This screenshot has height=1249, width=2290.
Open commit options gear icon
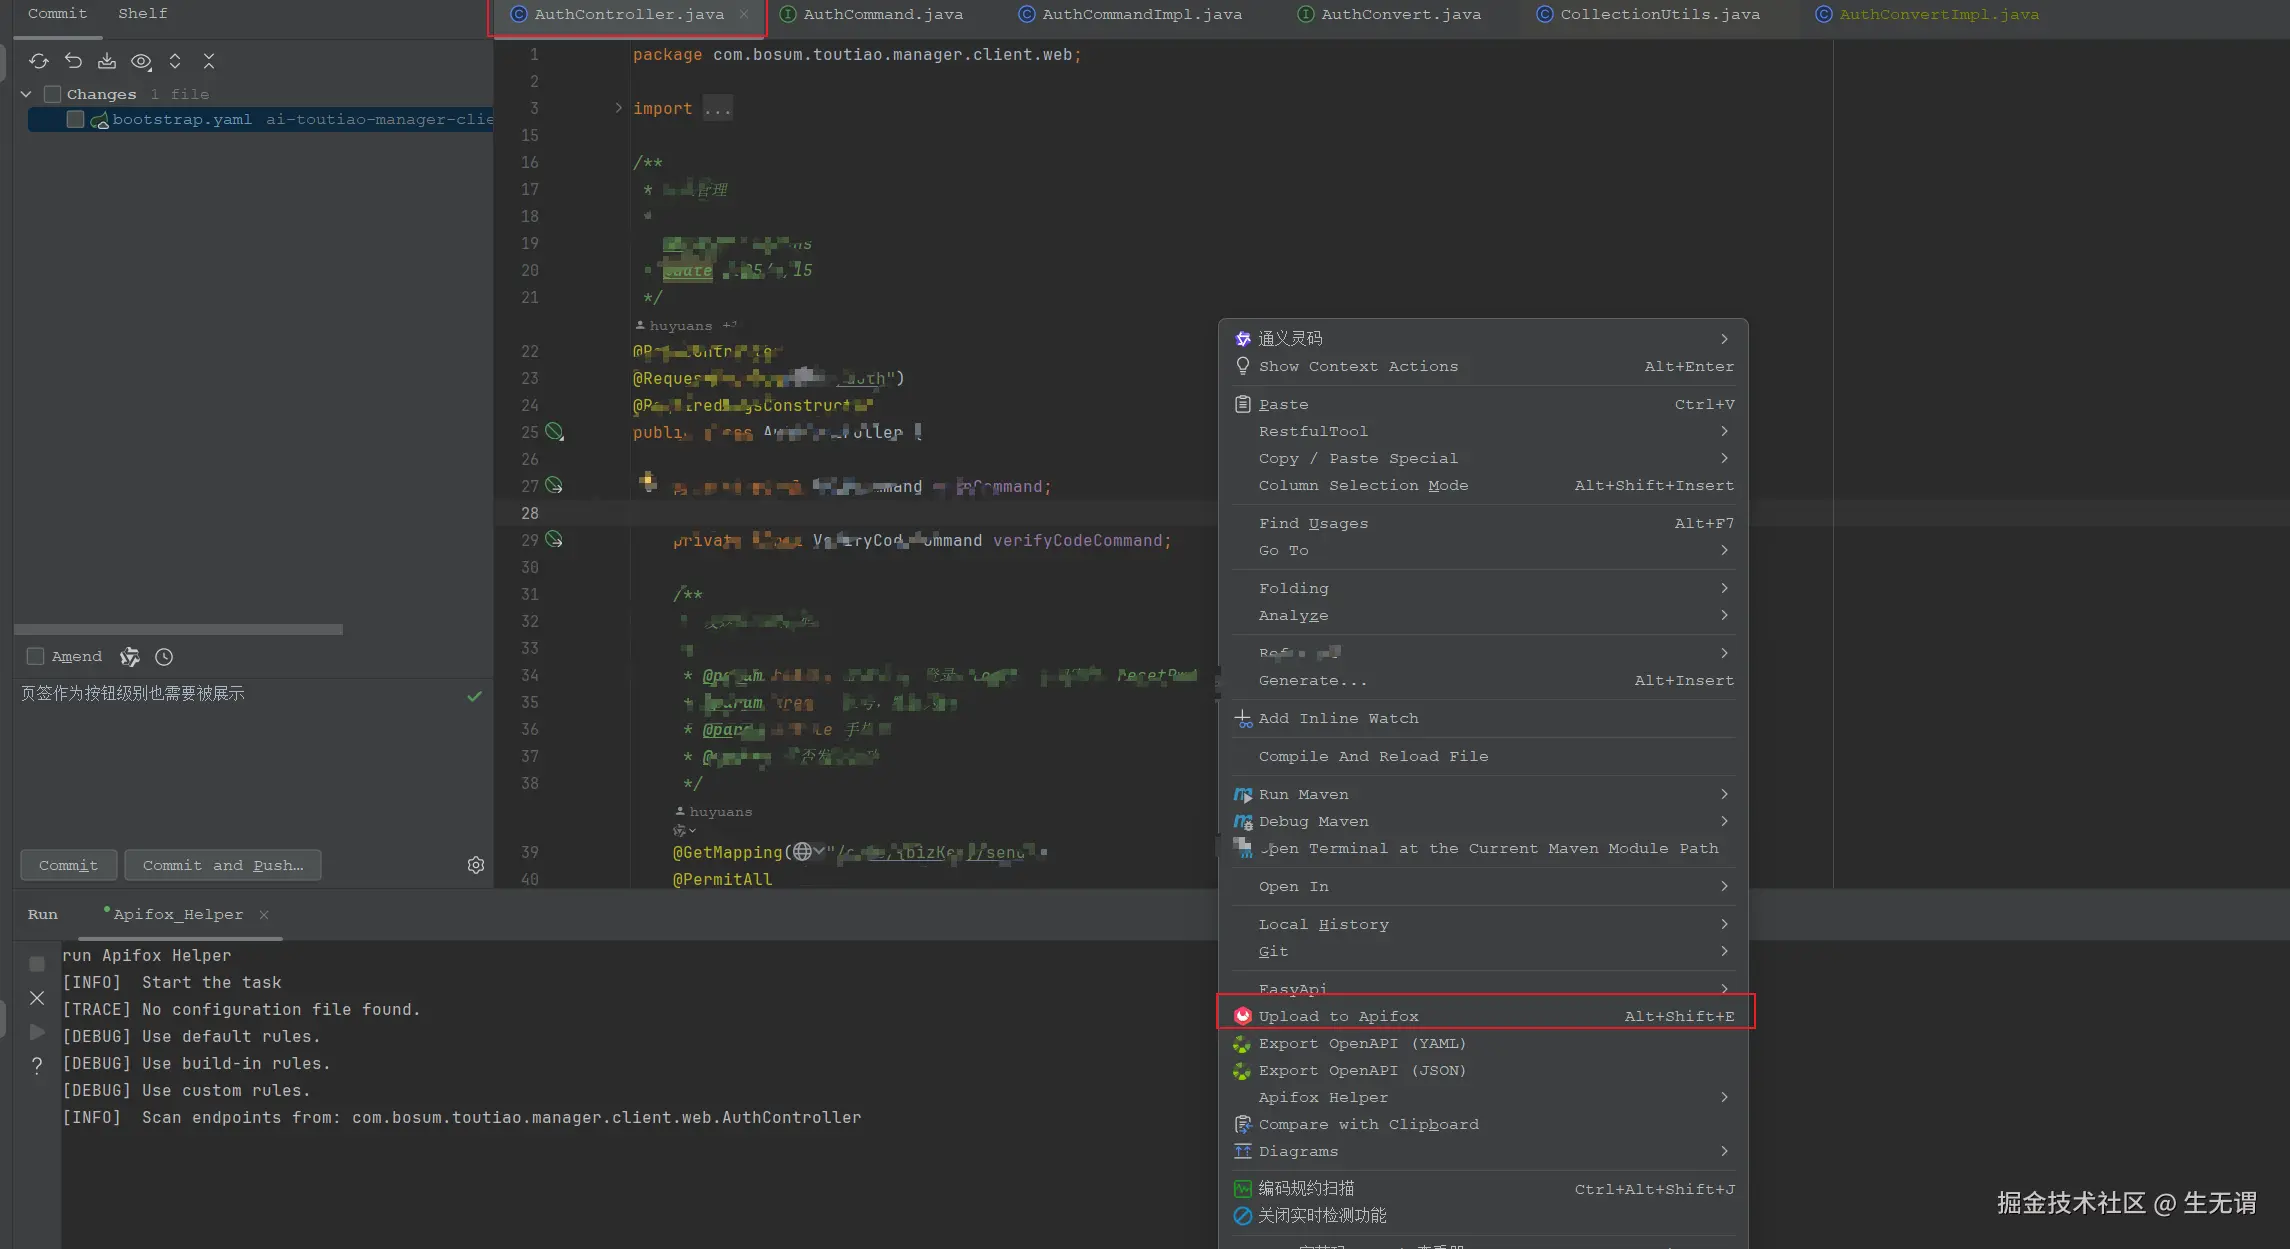476,865
